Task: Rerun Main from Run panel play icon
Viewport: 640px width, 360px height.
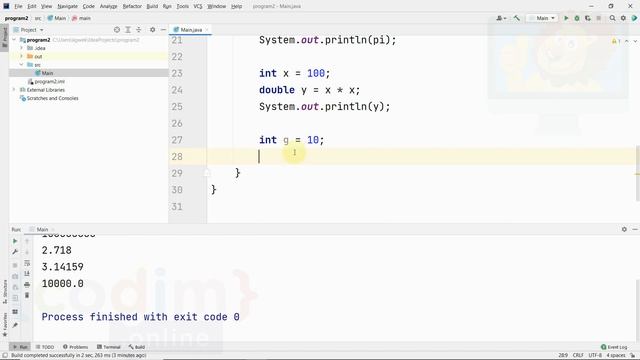Action: 15,241
